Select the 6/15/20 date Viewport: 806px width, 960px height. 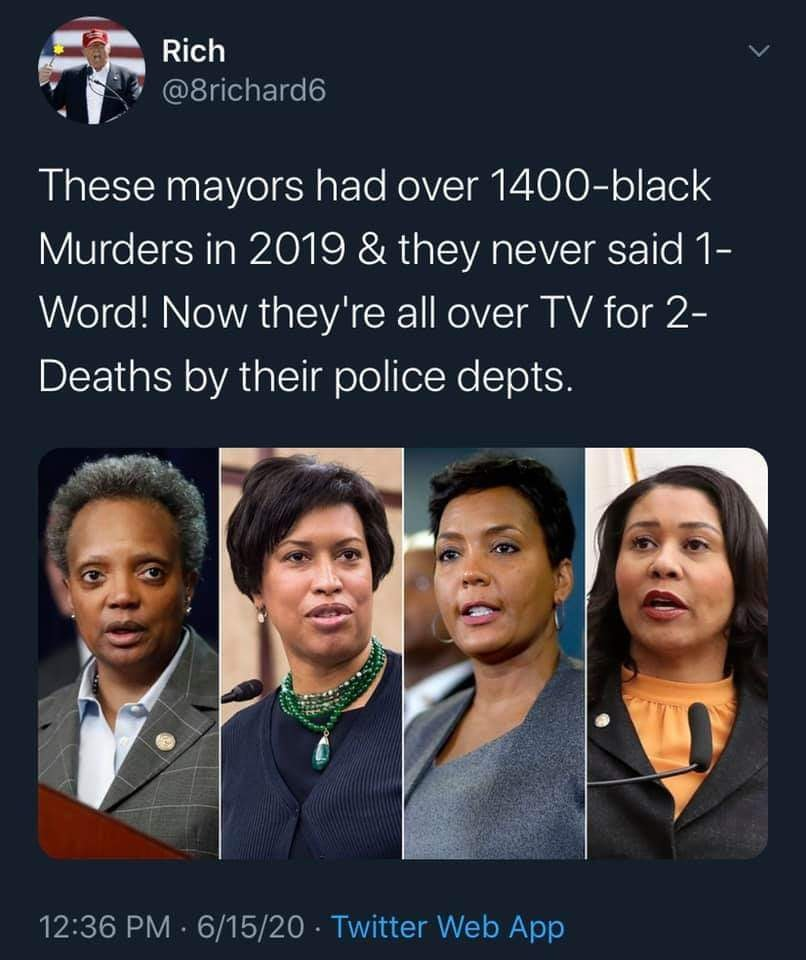point(250,926)
